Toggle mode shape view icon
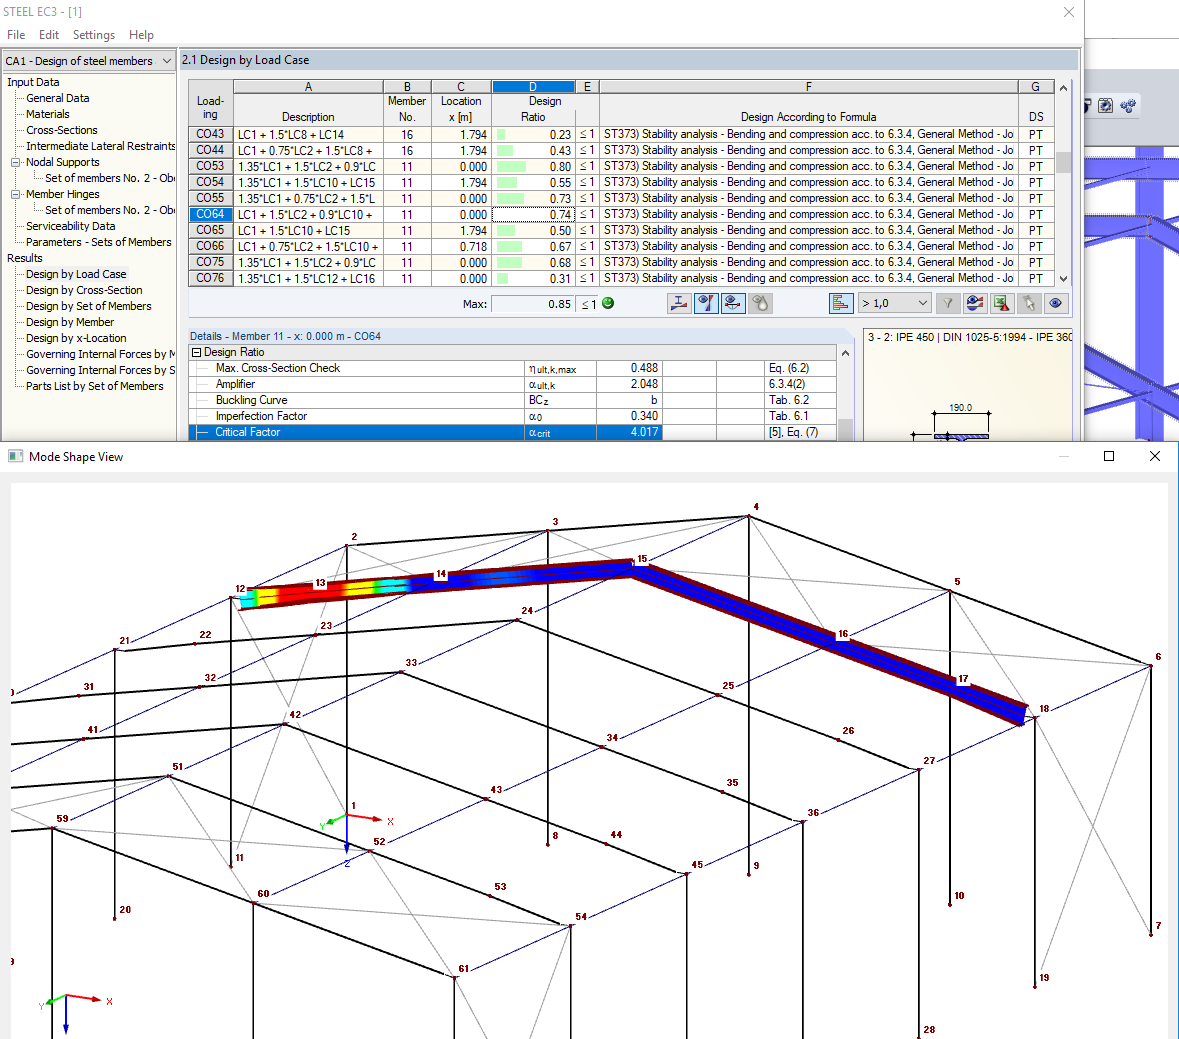Screen dimensions: 1179x1039 (x=733, y=303)
